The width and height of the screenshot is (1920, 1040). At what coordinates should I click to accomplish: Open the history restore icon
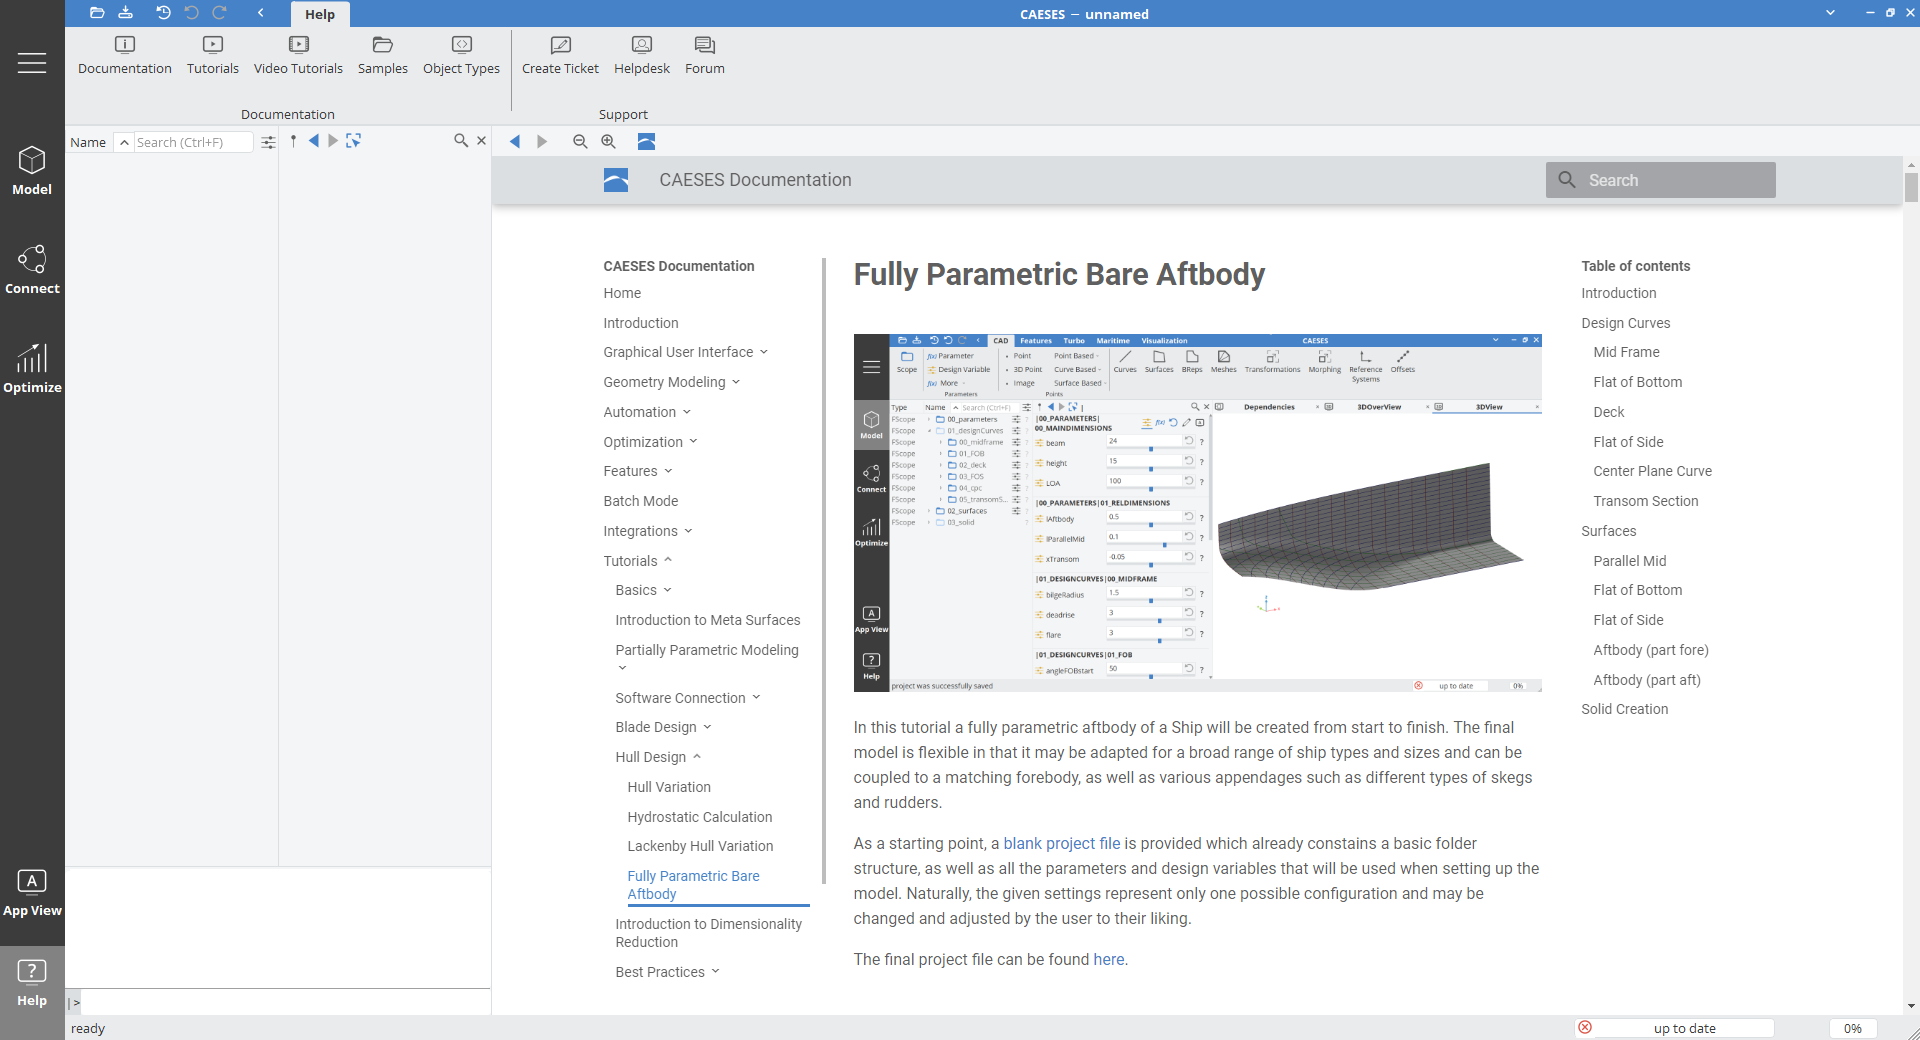click(x=163, y=13)
